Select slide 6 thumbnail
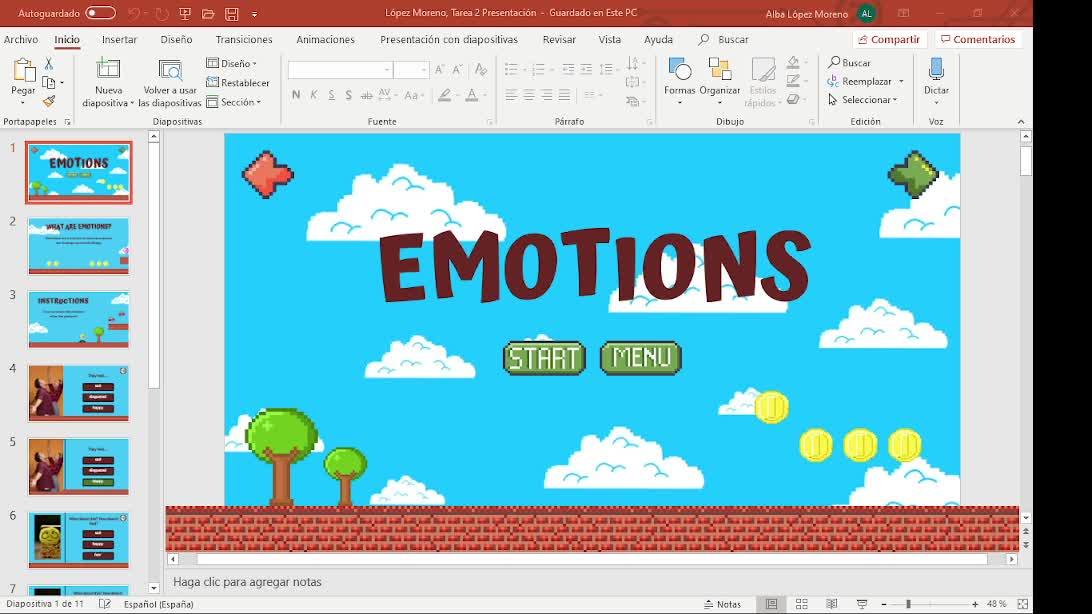The height and width of the screenshot is (614, 1092). [x=79, y=540]
